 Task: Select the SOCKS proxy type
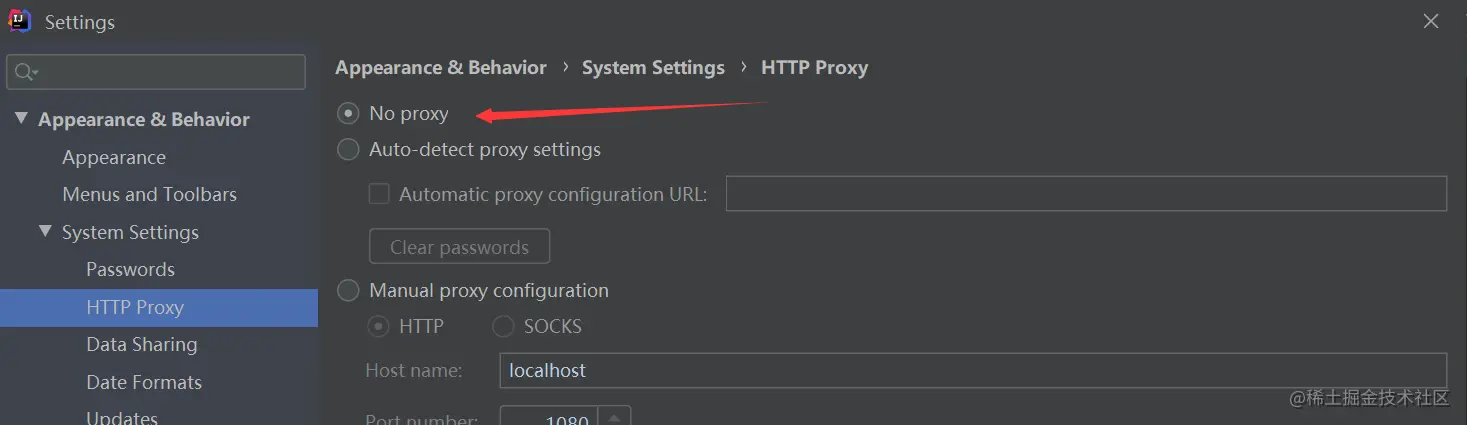504,327
